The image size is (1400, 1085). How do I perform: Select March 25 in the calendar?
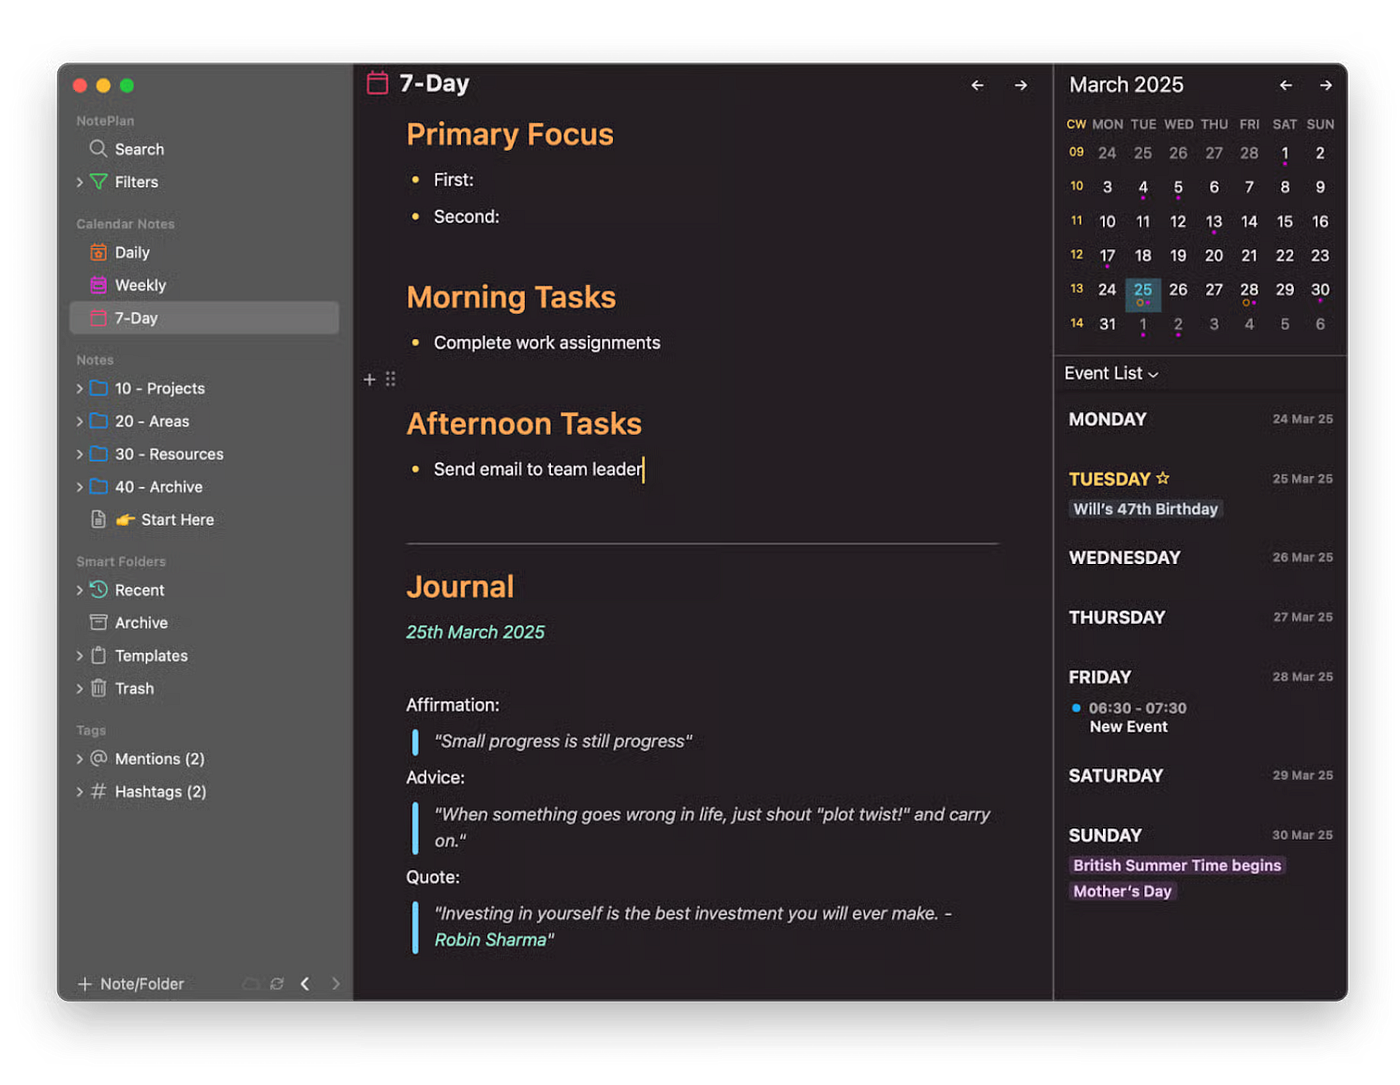coord(1143,293)
